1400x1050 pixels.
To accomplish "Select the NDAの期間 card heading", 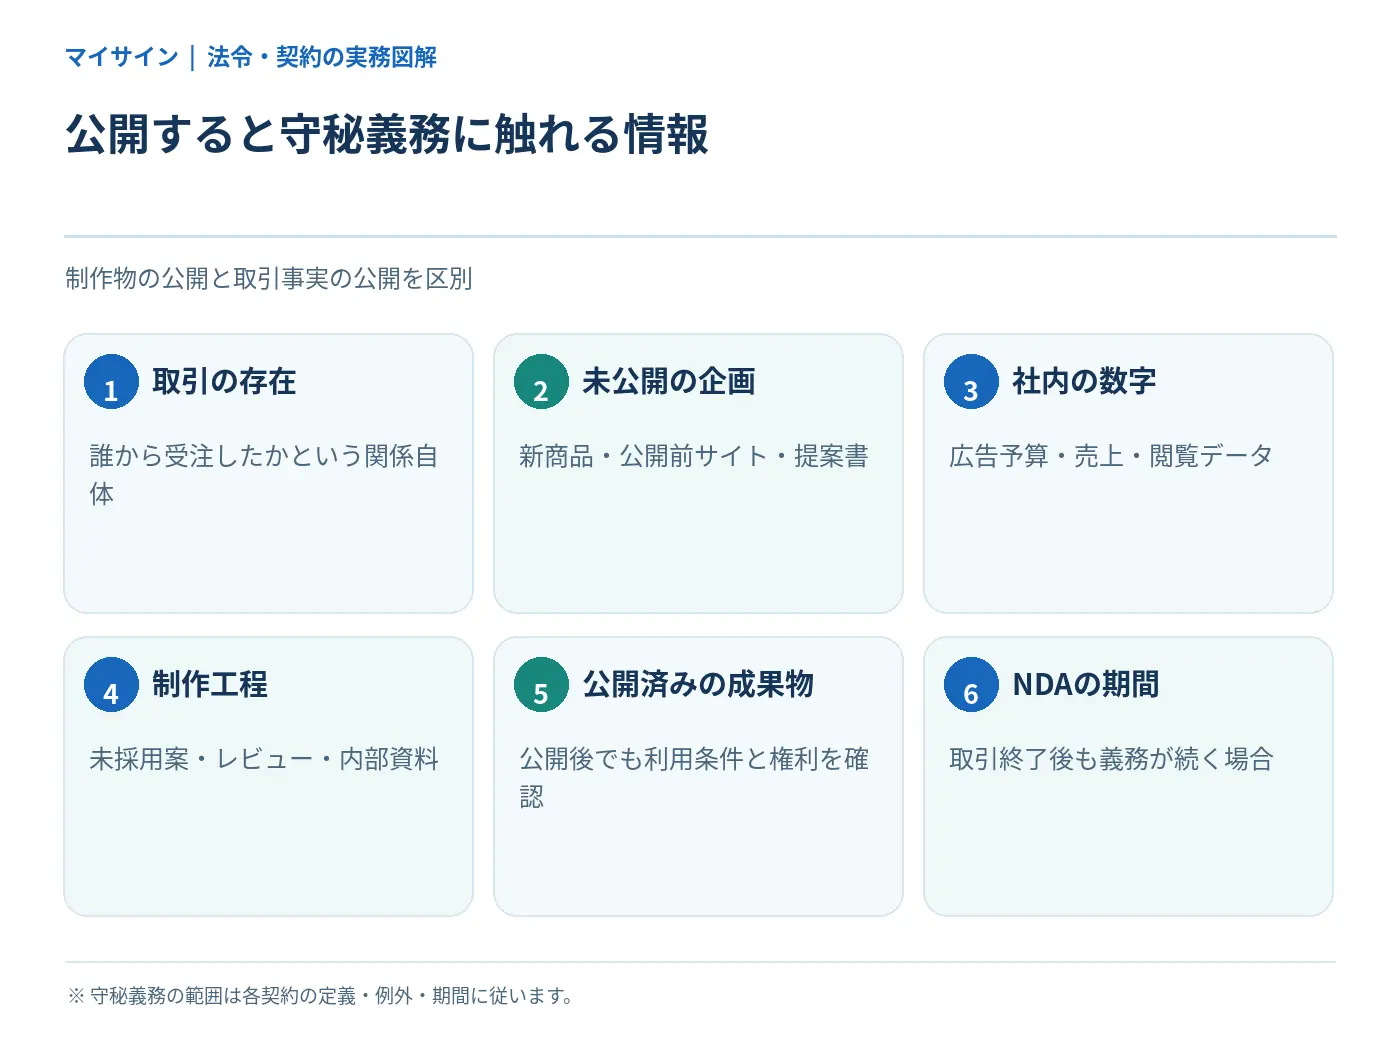I will pyautogui.click(x=1086, y=684).
